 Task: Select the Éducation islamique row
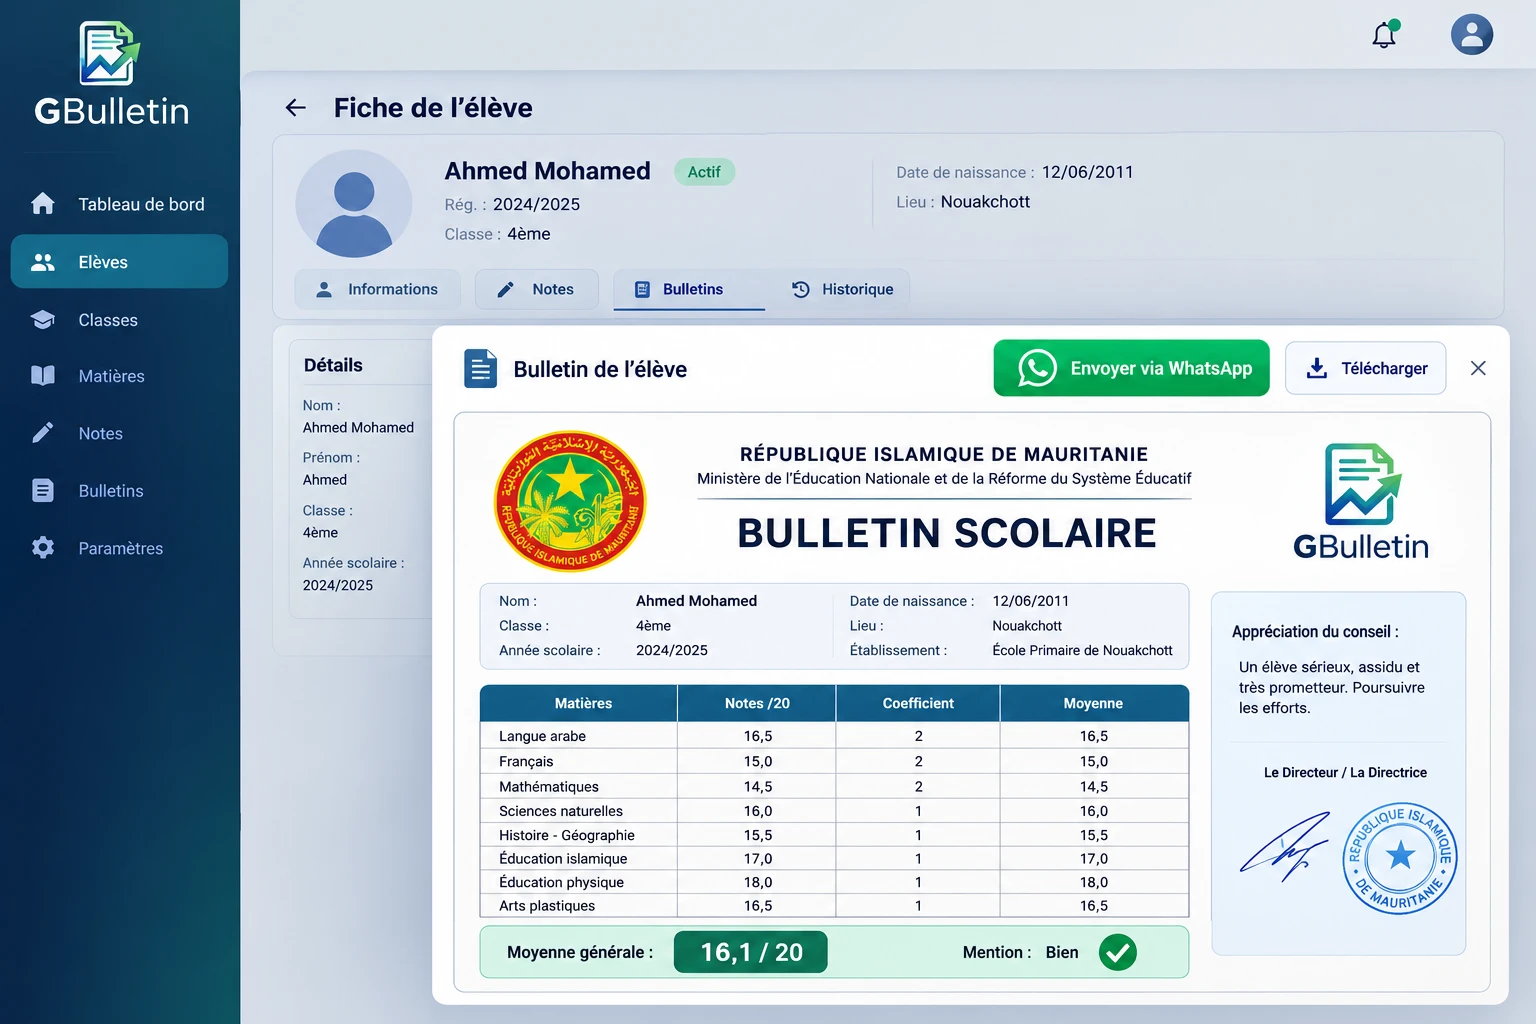click(834, 858)
